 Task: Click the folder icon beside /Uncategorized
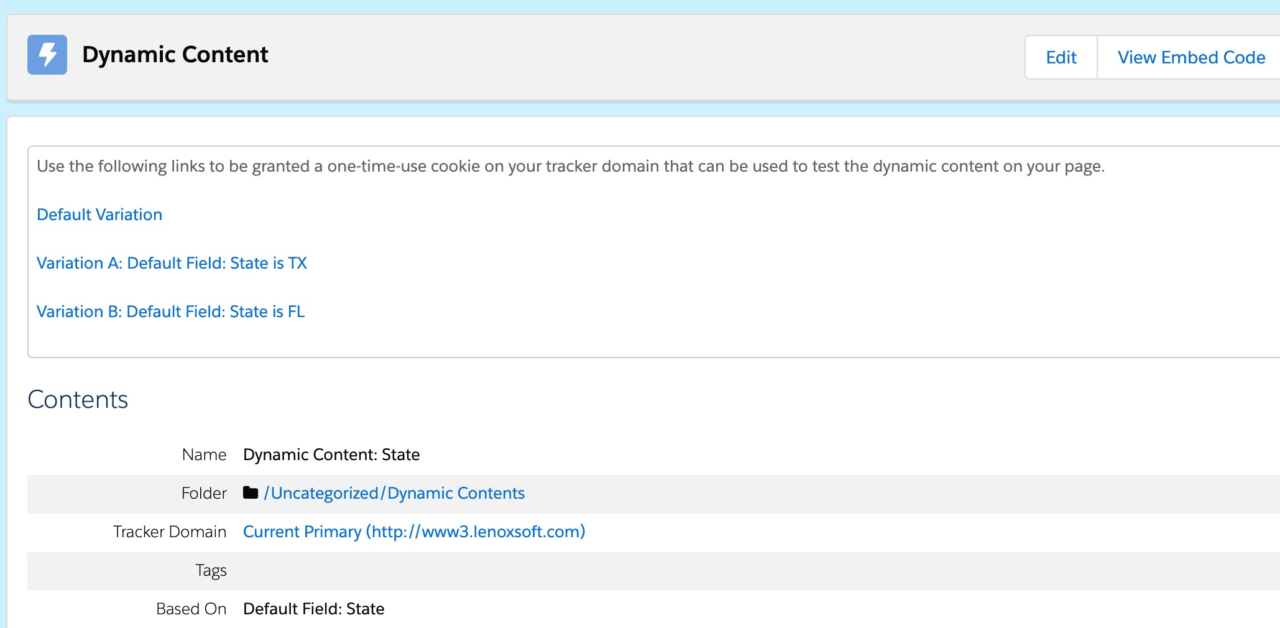[251, 493]
